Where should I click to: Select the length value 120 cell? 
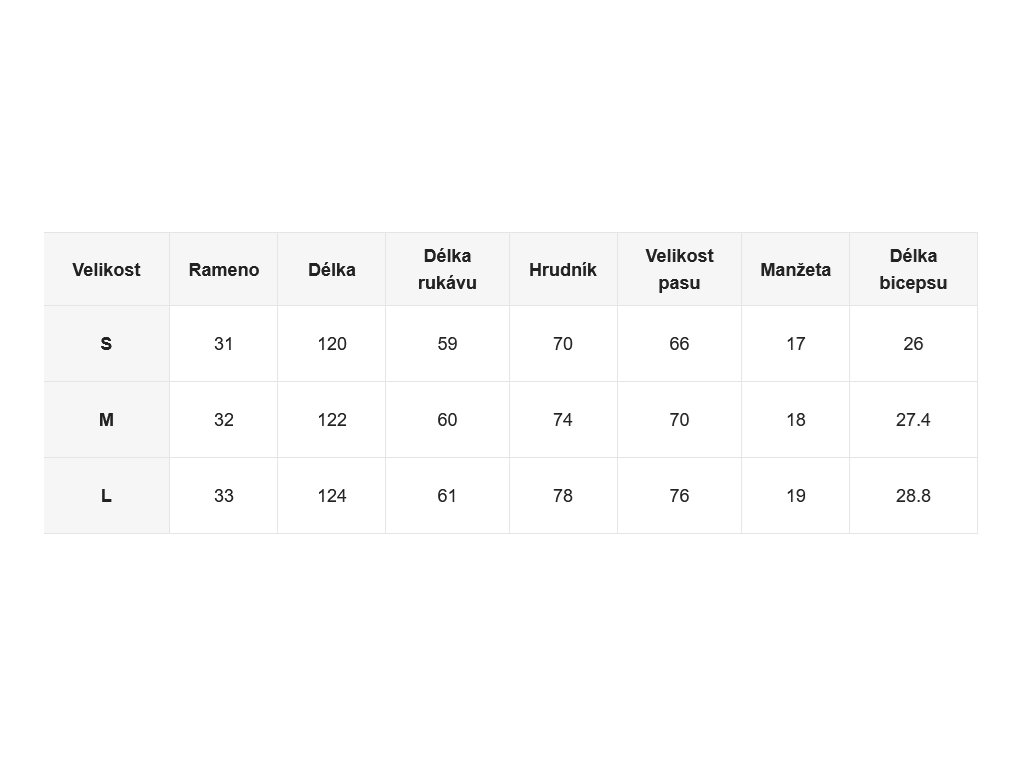click(x=332, y=344)
